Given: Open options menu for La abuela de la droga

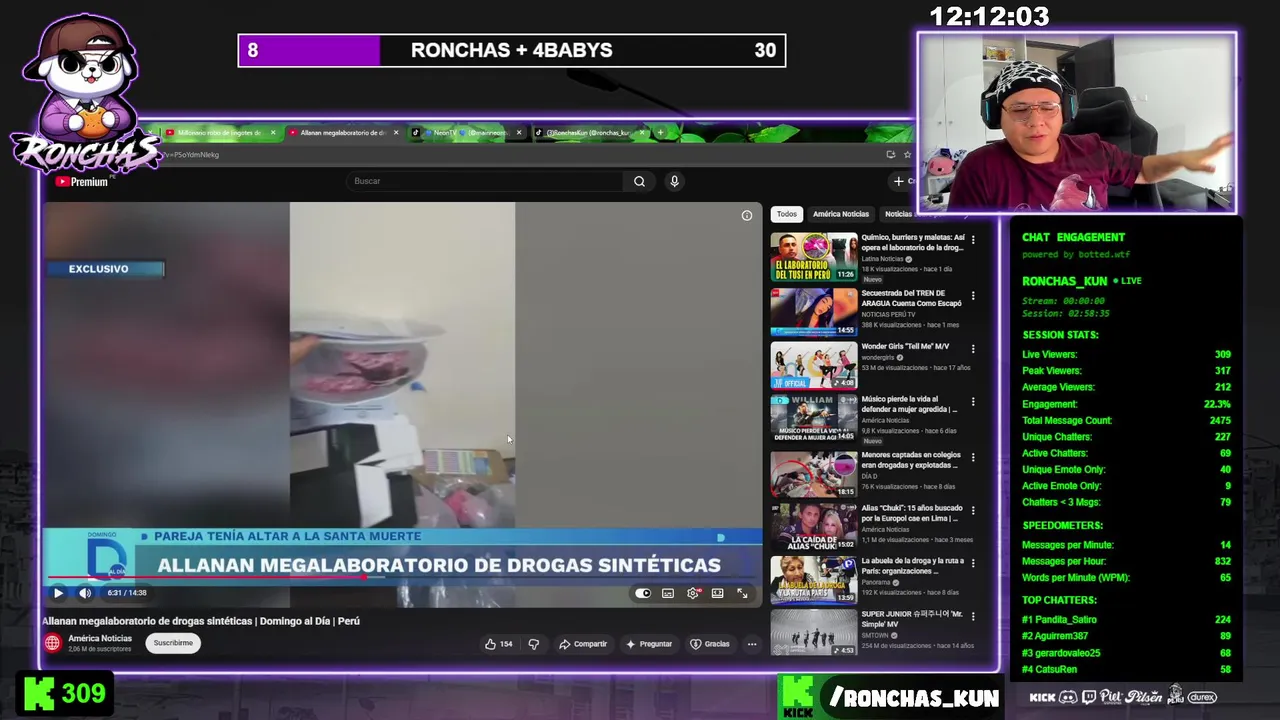Looking at the screenshot, I should point(973,564).
